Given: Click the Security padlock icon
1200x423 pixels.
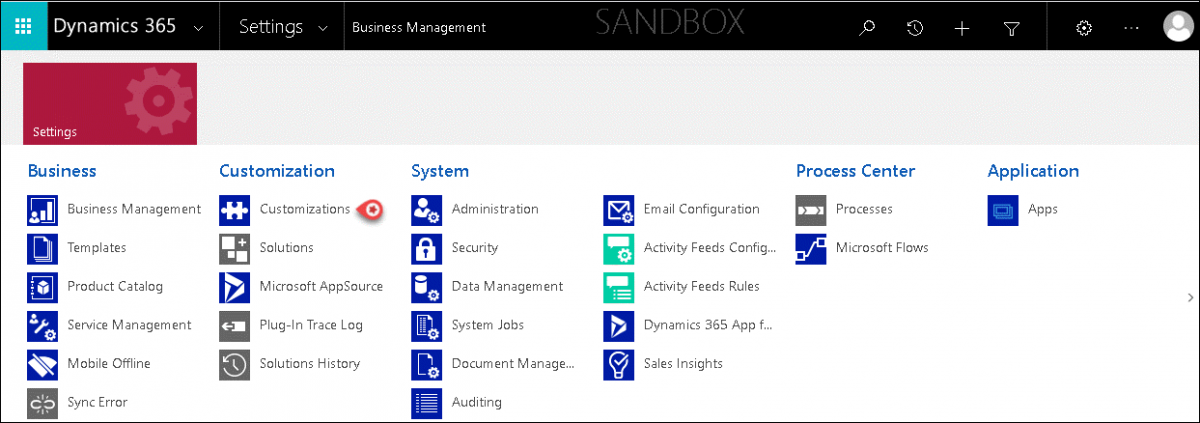Looking at the screenshot, I should click(x=426, y=248).
